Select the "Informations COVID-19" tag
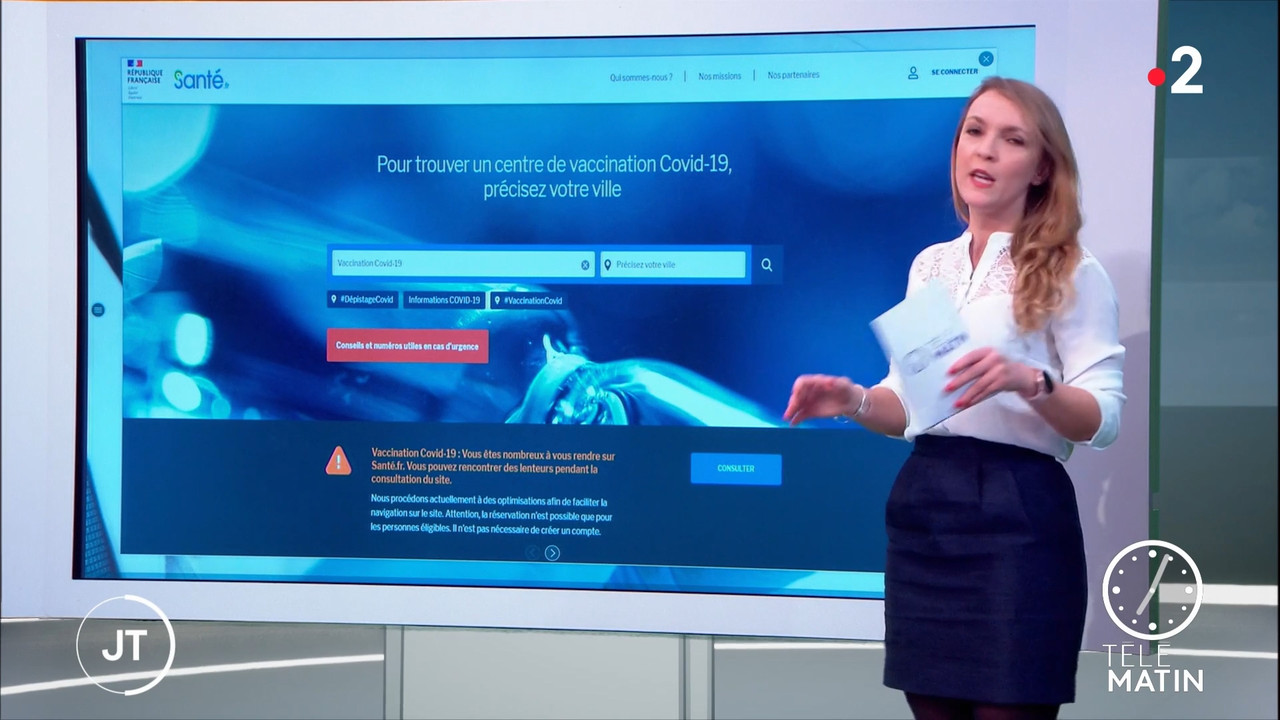 (x=444, y=300)
